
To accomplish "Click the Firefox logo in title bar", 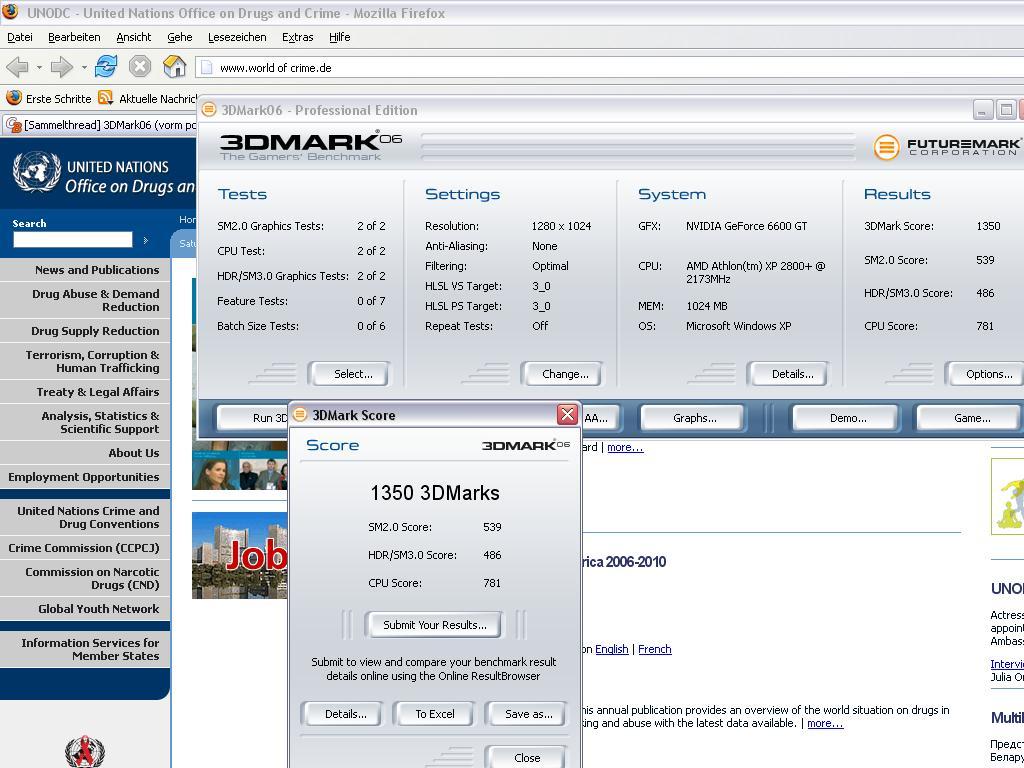I will tap(10, 12).
